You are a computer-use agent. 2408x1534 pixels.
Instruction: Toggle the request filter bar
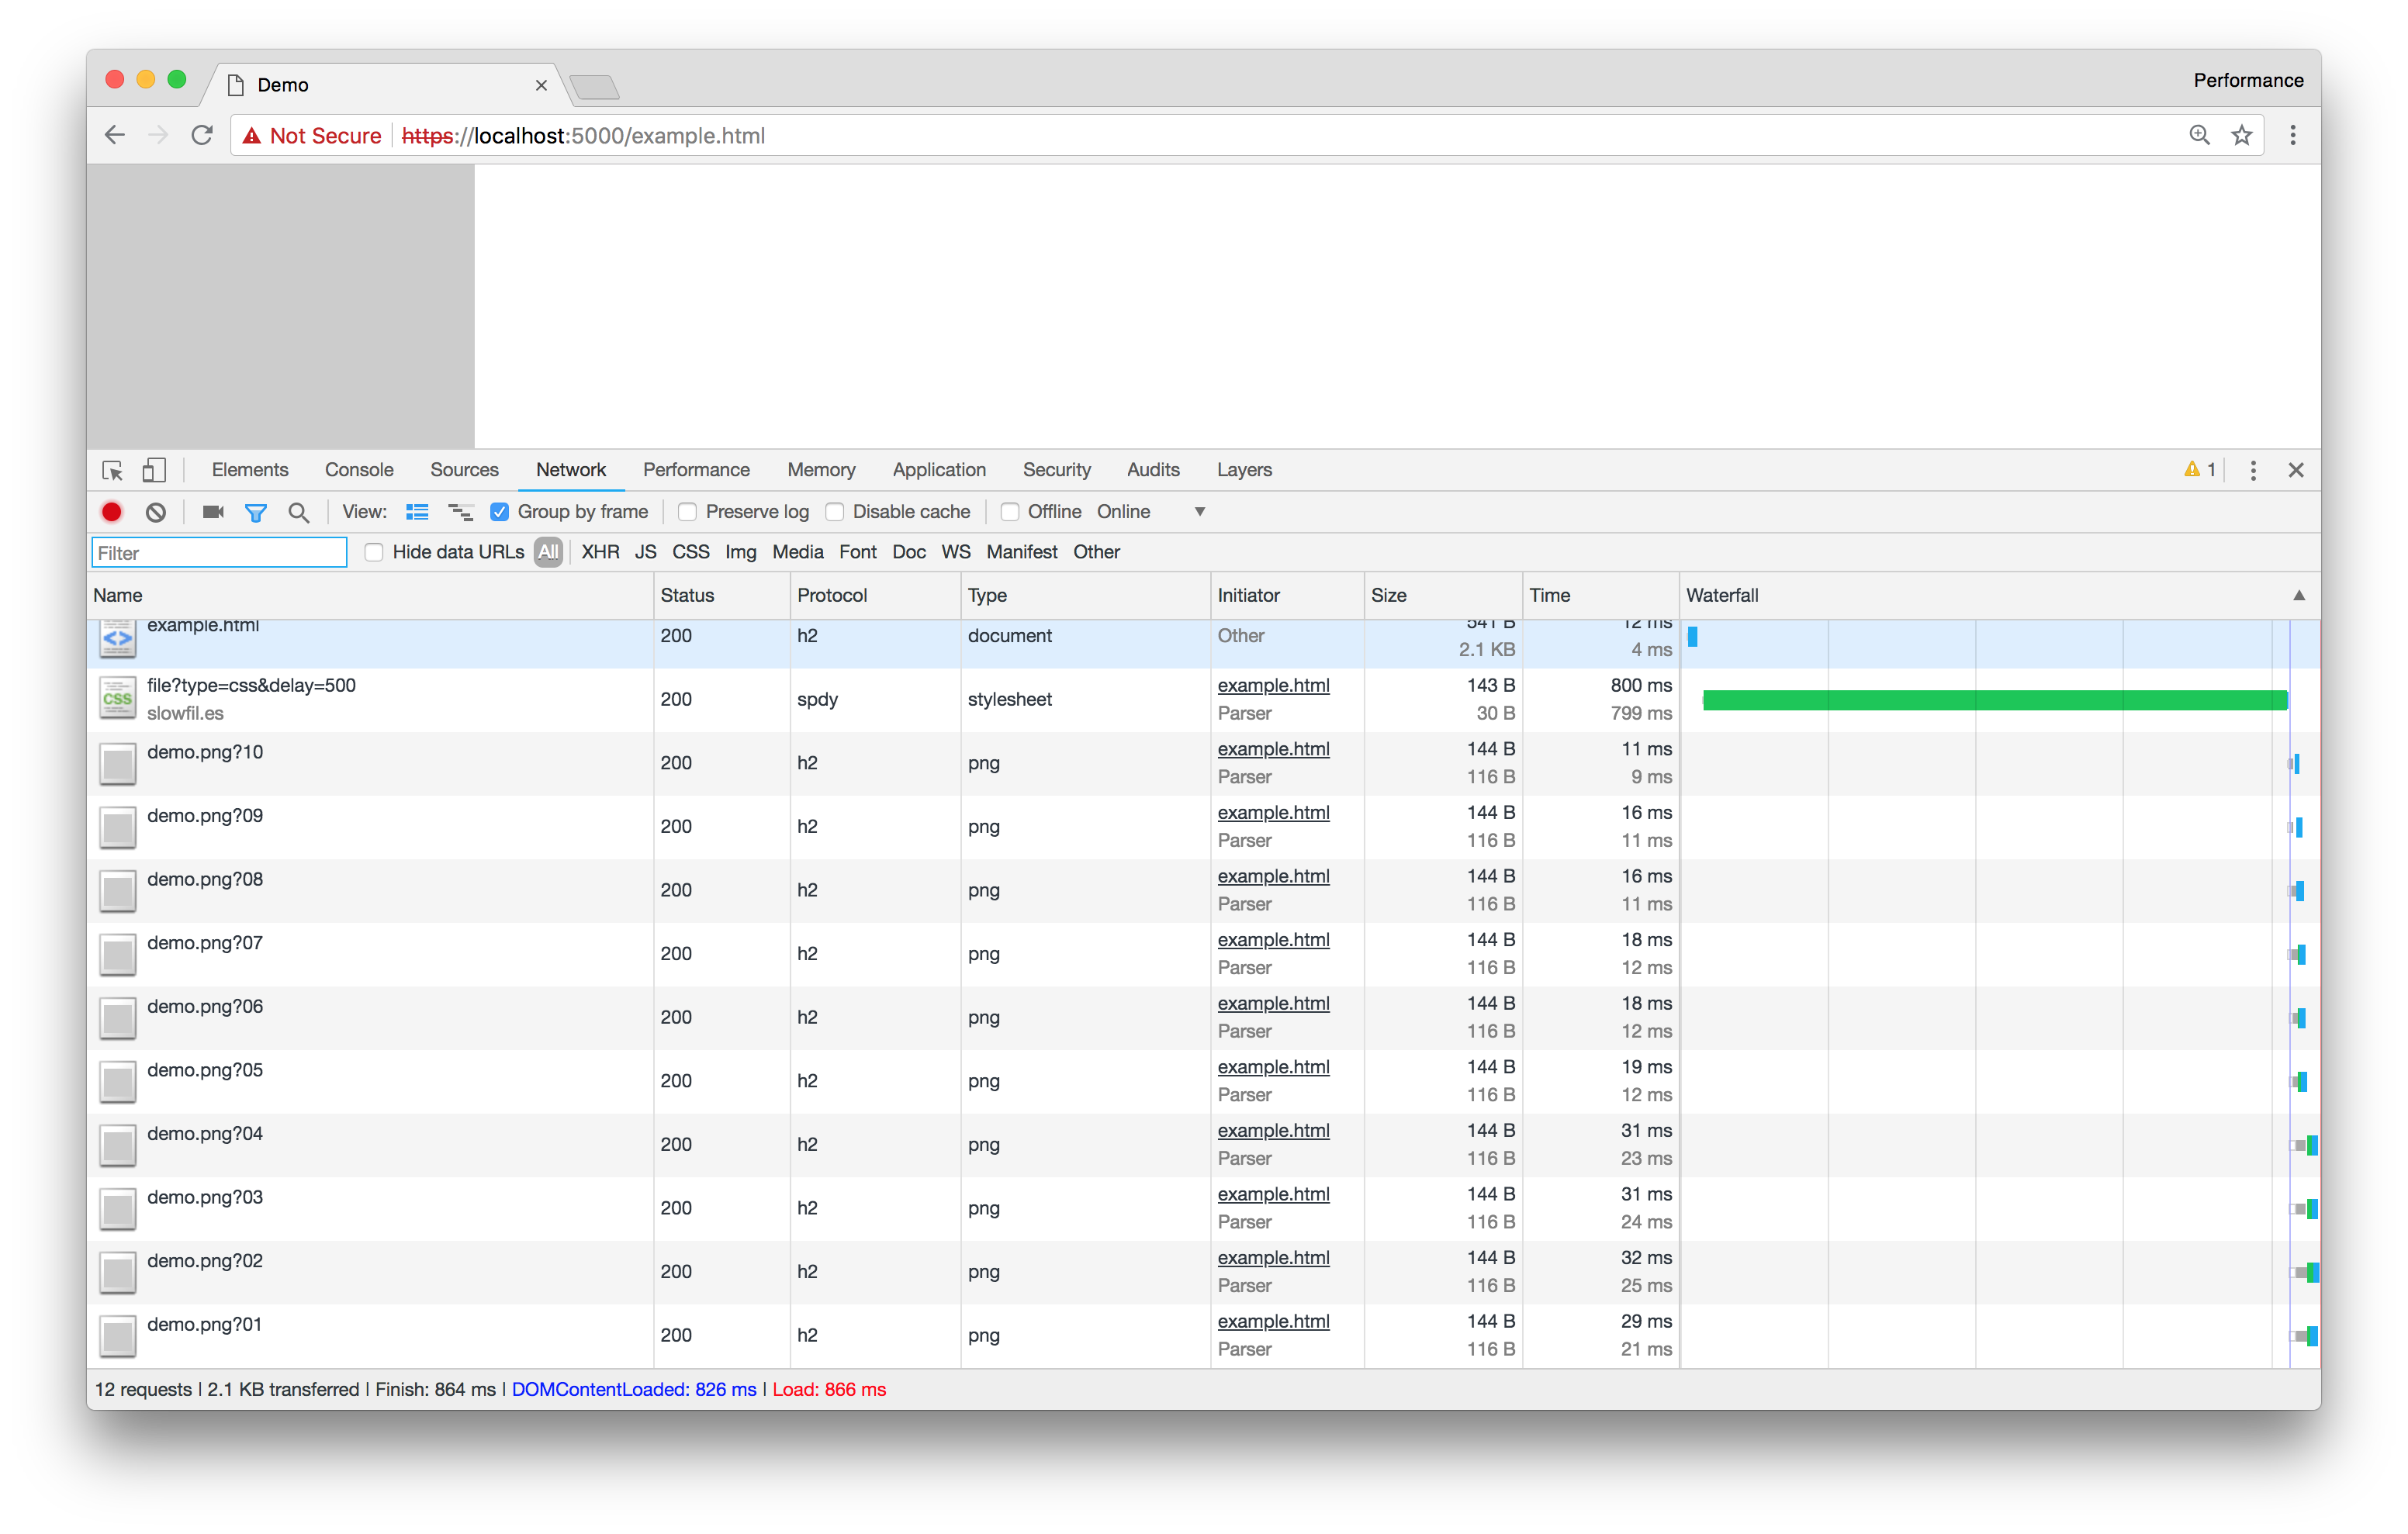click(256, 511)
